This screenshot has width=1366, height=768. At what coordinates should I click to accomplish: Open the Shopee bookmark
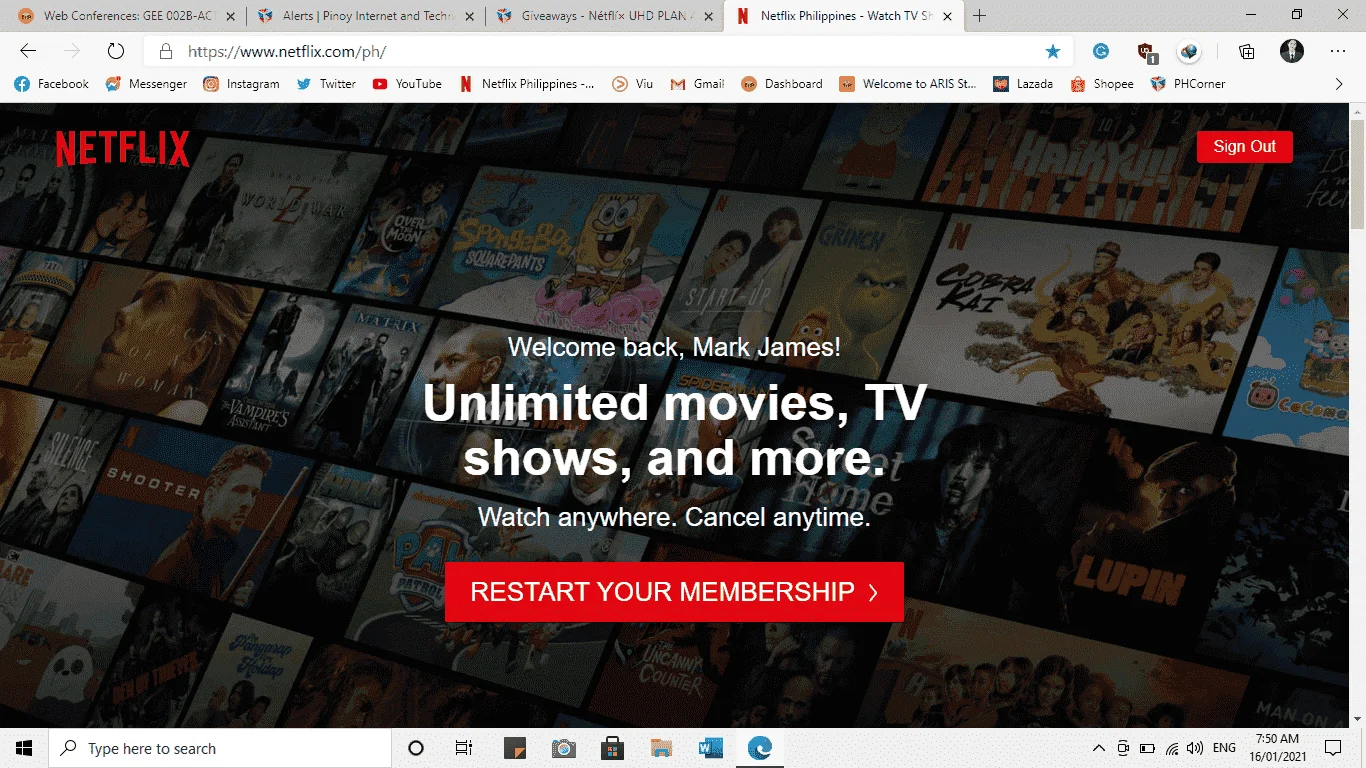[x=1102, y=84]
